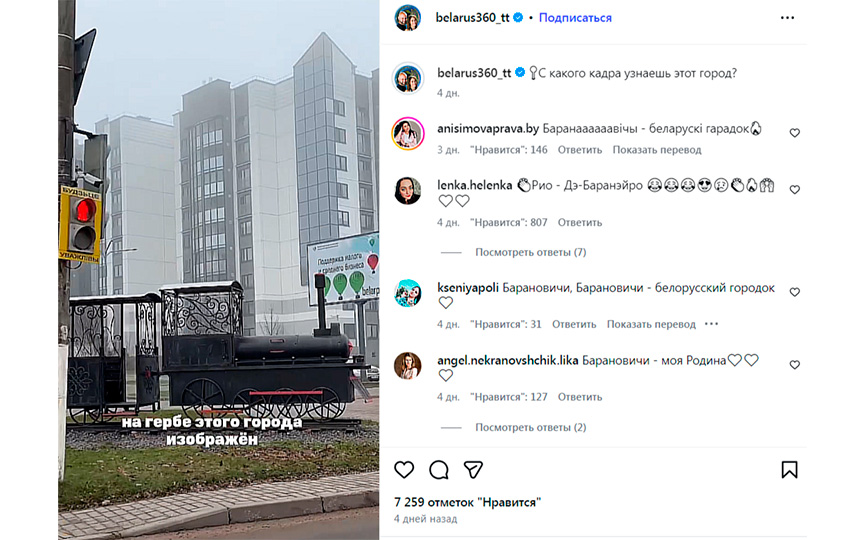The height and width of the screenshot is (540, 865).
Task: Save post with bookmark icon
Action: click(x=789, y=469)
